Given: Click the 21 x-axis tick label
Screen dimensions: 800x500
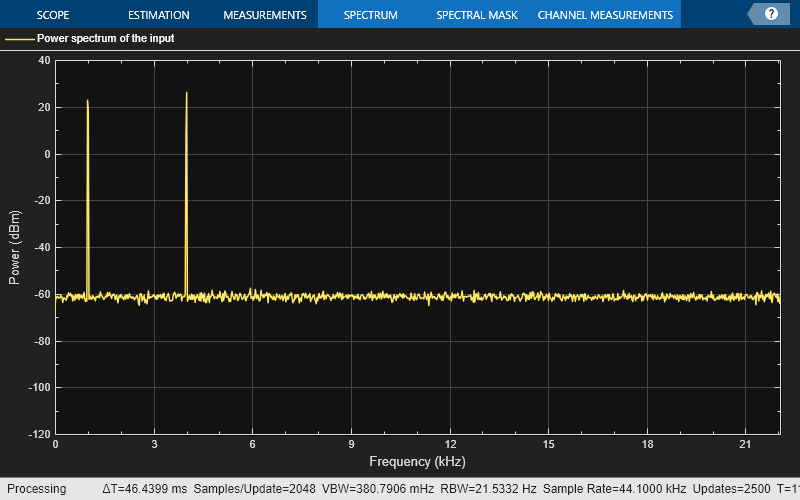Looking at the screenshot, I should (745, 444).
